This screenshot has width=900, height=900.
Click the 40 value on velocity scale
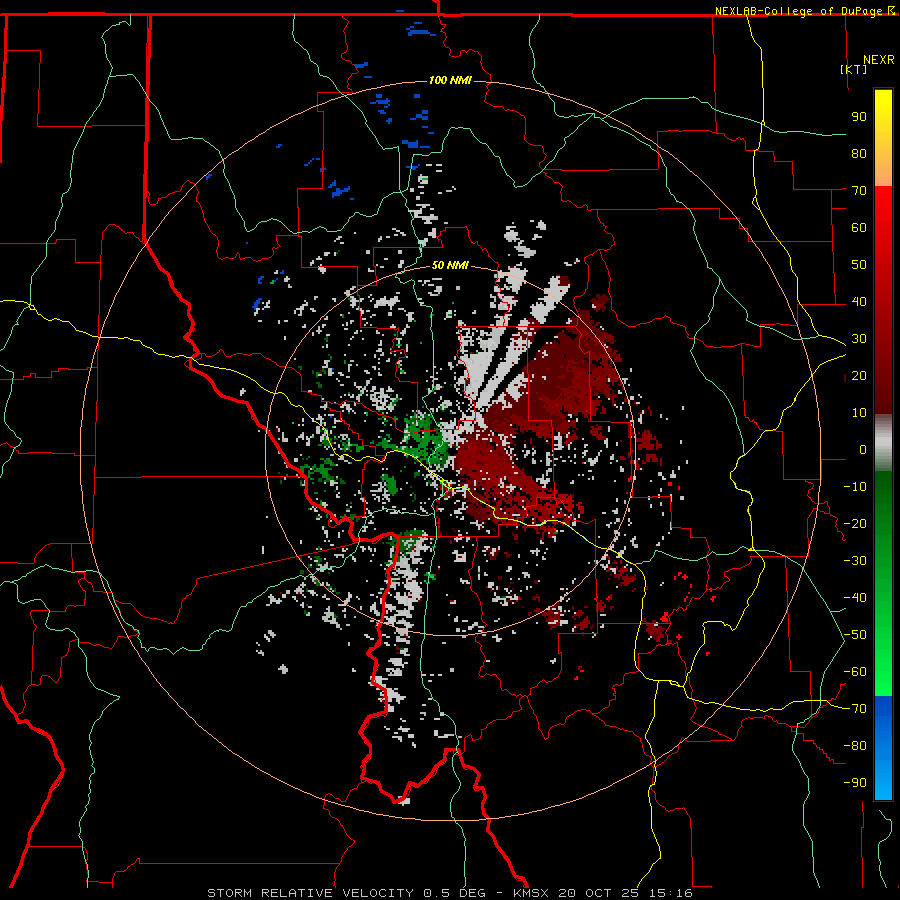(859, 302)
